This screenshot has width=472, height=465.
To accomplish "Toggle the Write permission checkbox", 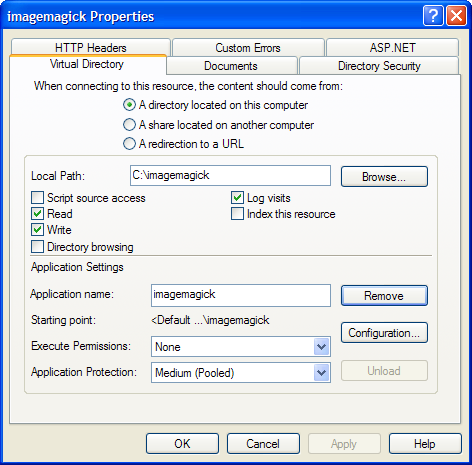I will pyautogui.click(x=37, y=229).
